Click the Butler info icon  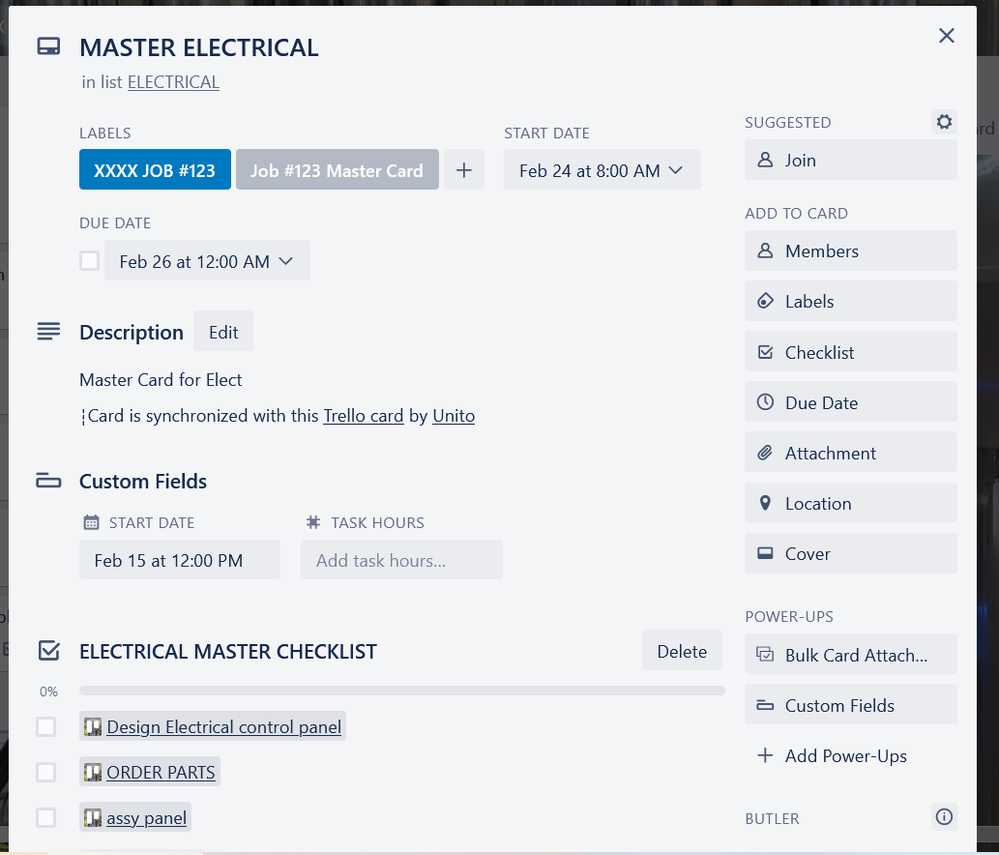[944, 817]
